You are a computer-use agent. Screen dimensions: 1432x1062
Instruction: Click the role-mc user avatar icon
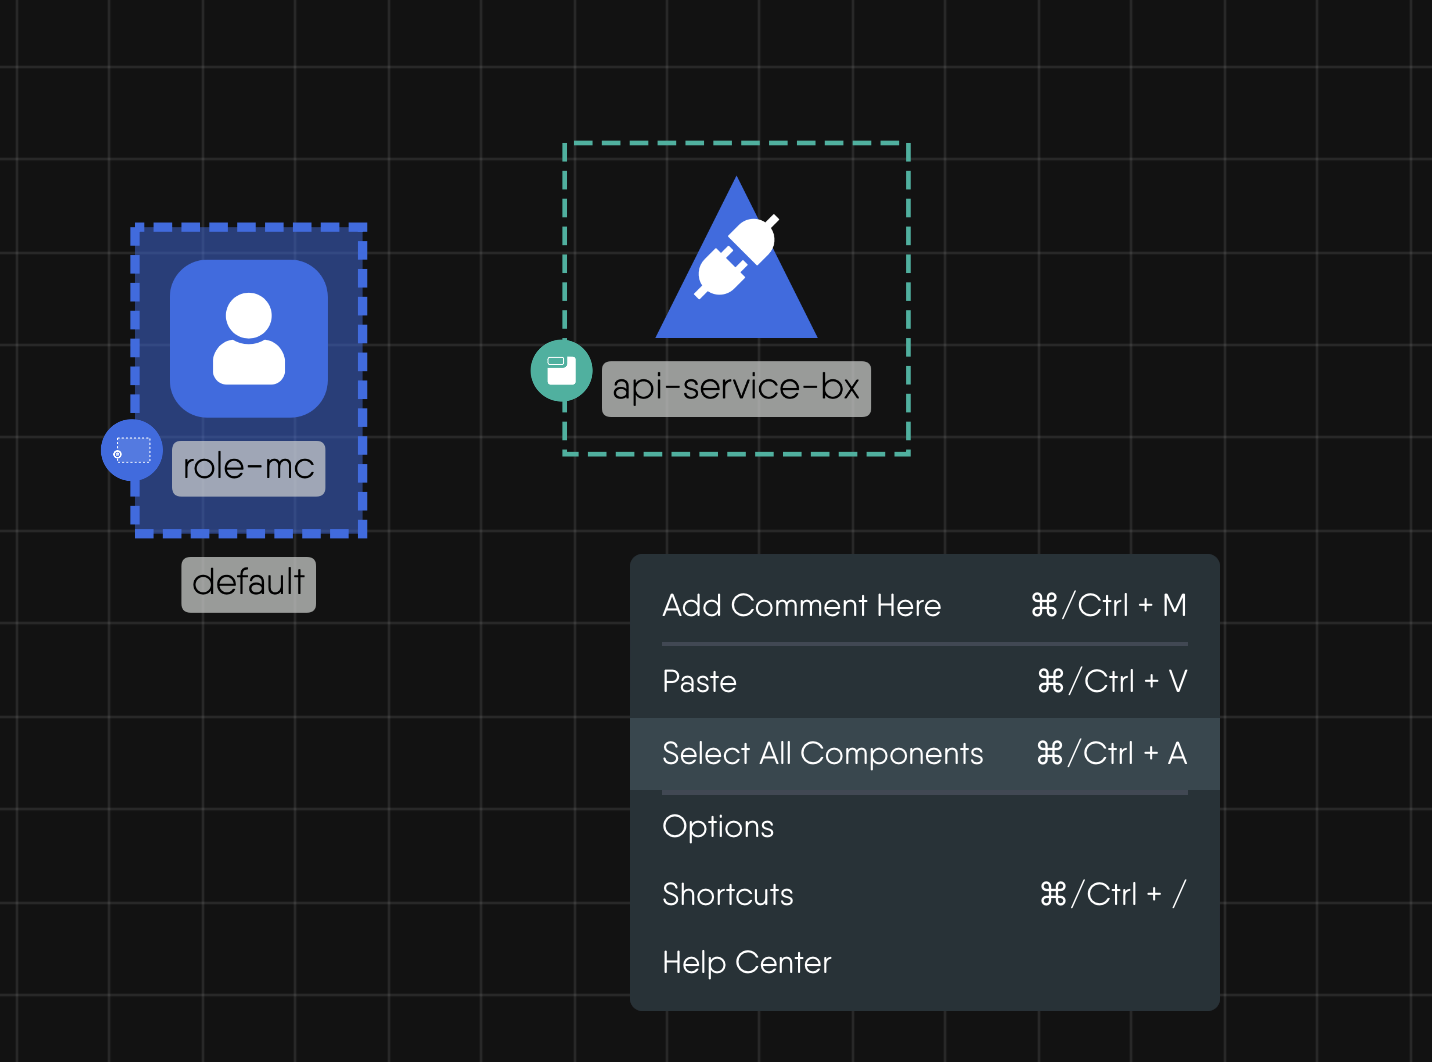249,338
